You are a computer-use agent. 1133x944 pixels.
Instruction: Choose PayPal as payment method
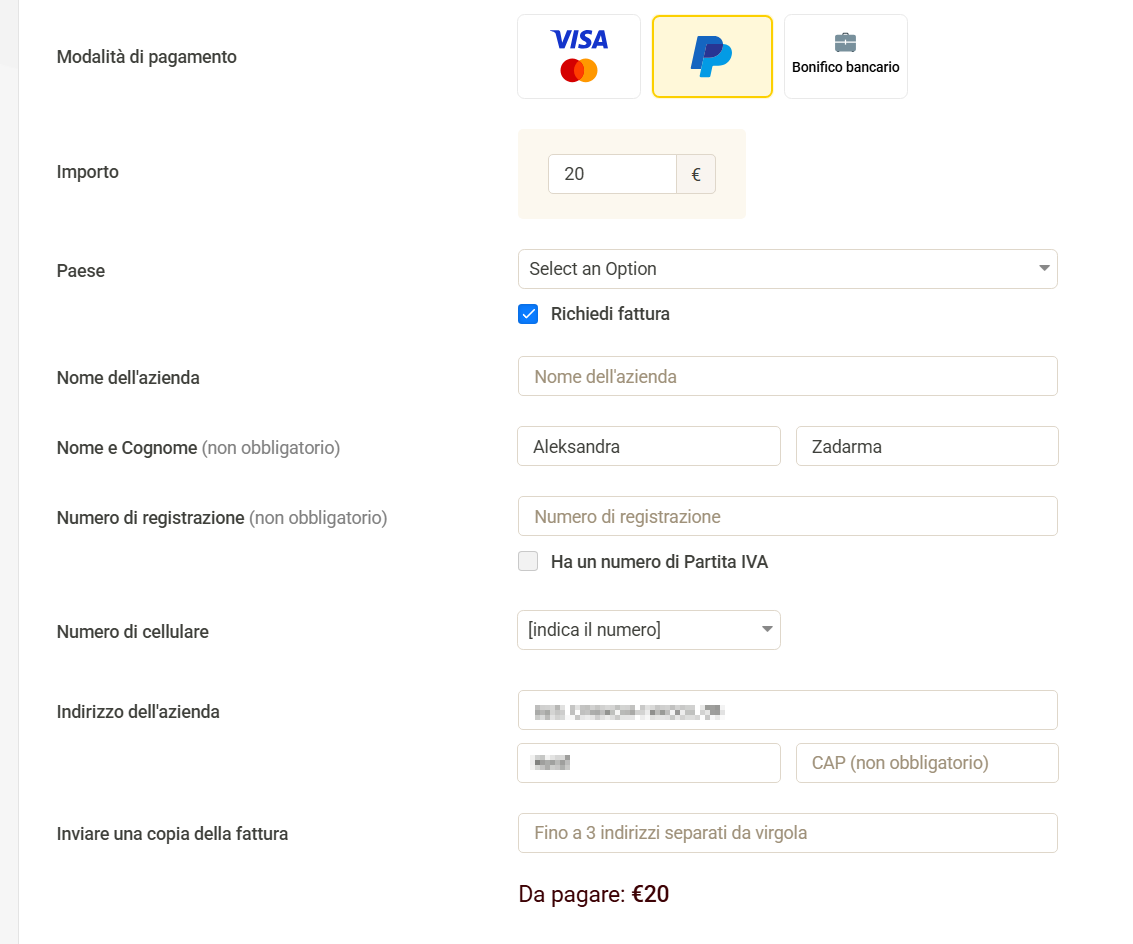tap(711, 57)
